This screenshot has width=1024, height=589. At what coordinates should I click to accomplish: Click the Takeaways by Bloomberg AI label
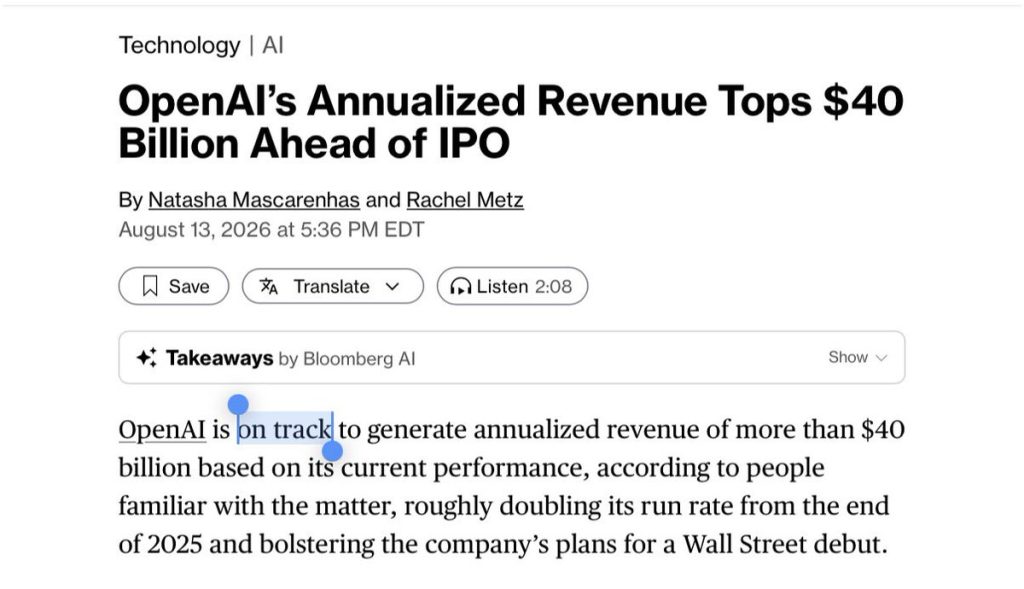tap(291, 358)
